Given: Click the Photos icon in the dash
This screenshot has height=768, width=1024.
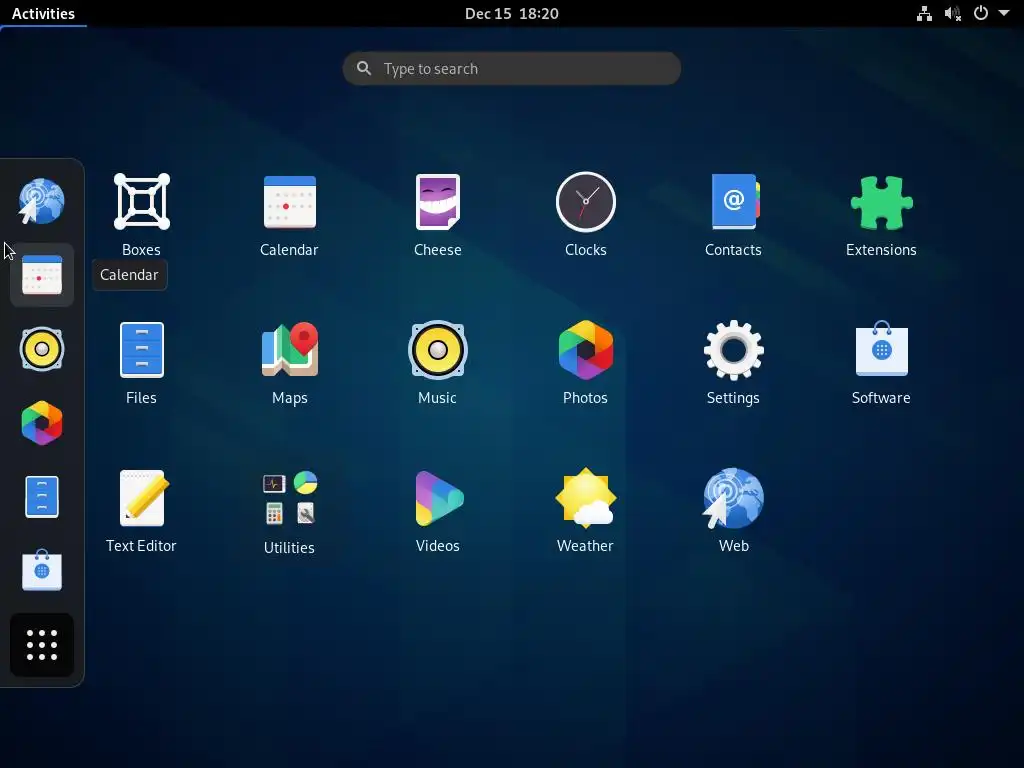Looking at the screenshot, I should [42, 423].
